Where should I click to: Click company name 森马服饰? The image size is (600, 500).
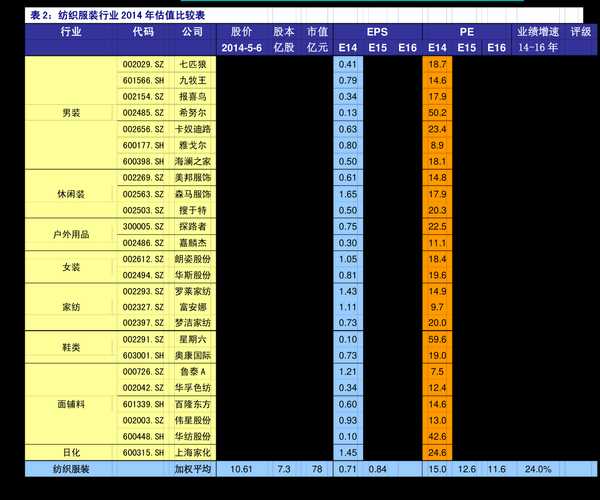(192, 194)
